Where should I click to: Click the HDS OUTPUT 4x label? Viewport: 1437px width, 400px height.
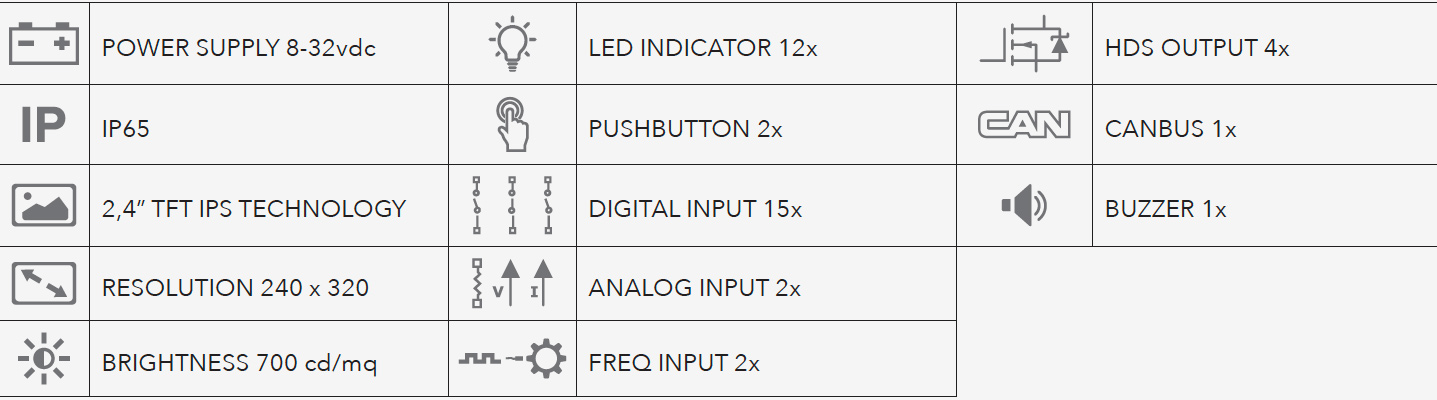point(1197,47)
